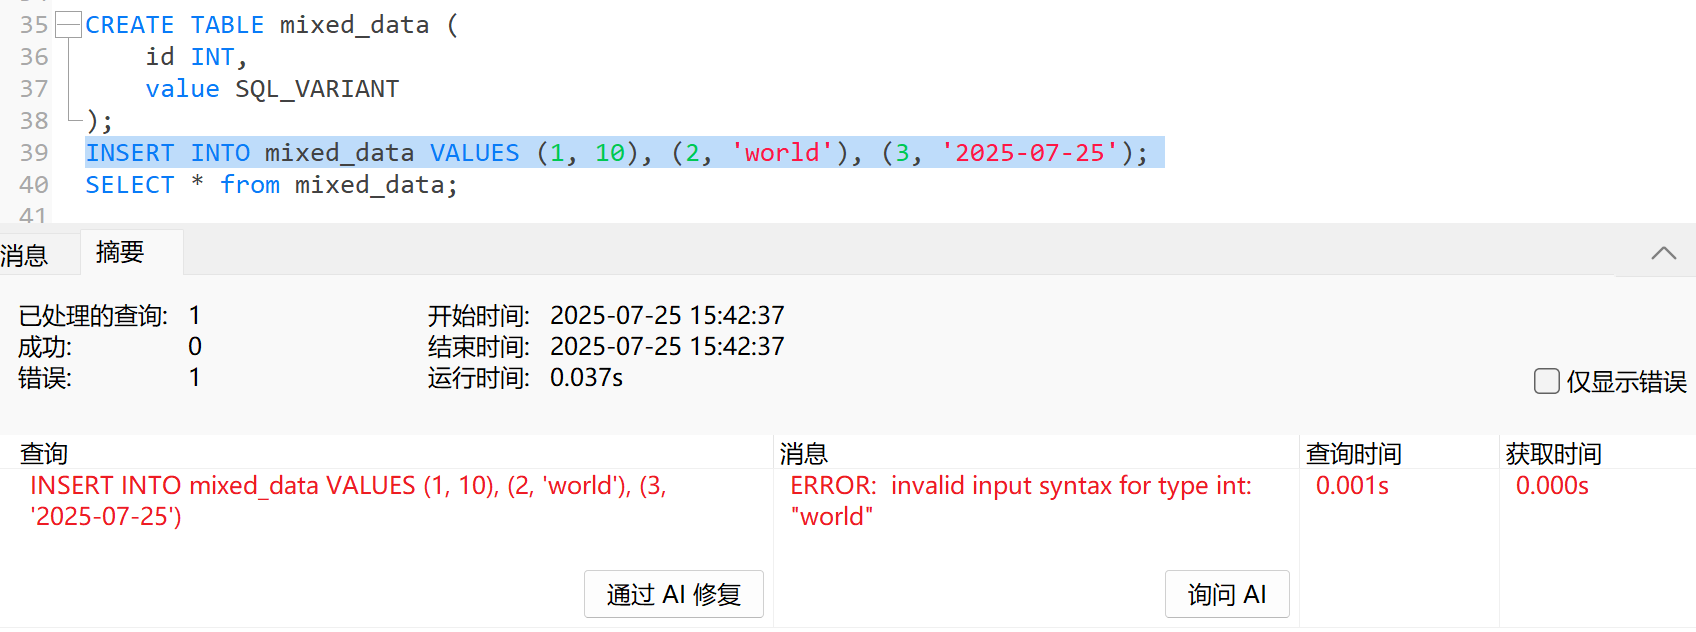1696x632 pixels.
Task: Enable the 仅显示错误 checkbox
Action: pyautogui.click(x=1547, y=381)
